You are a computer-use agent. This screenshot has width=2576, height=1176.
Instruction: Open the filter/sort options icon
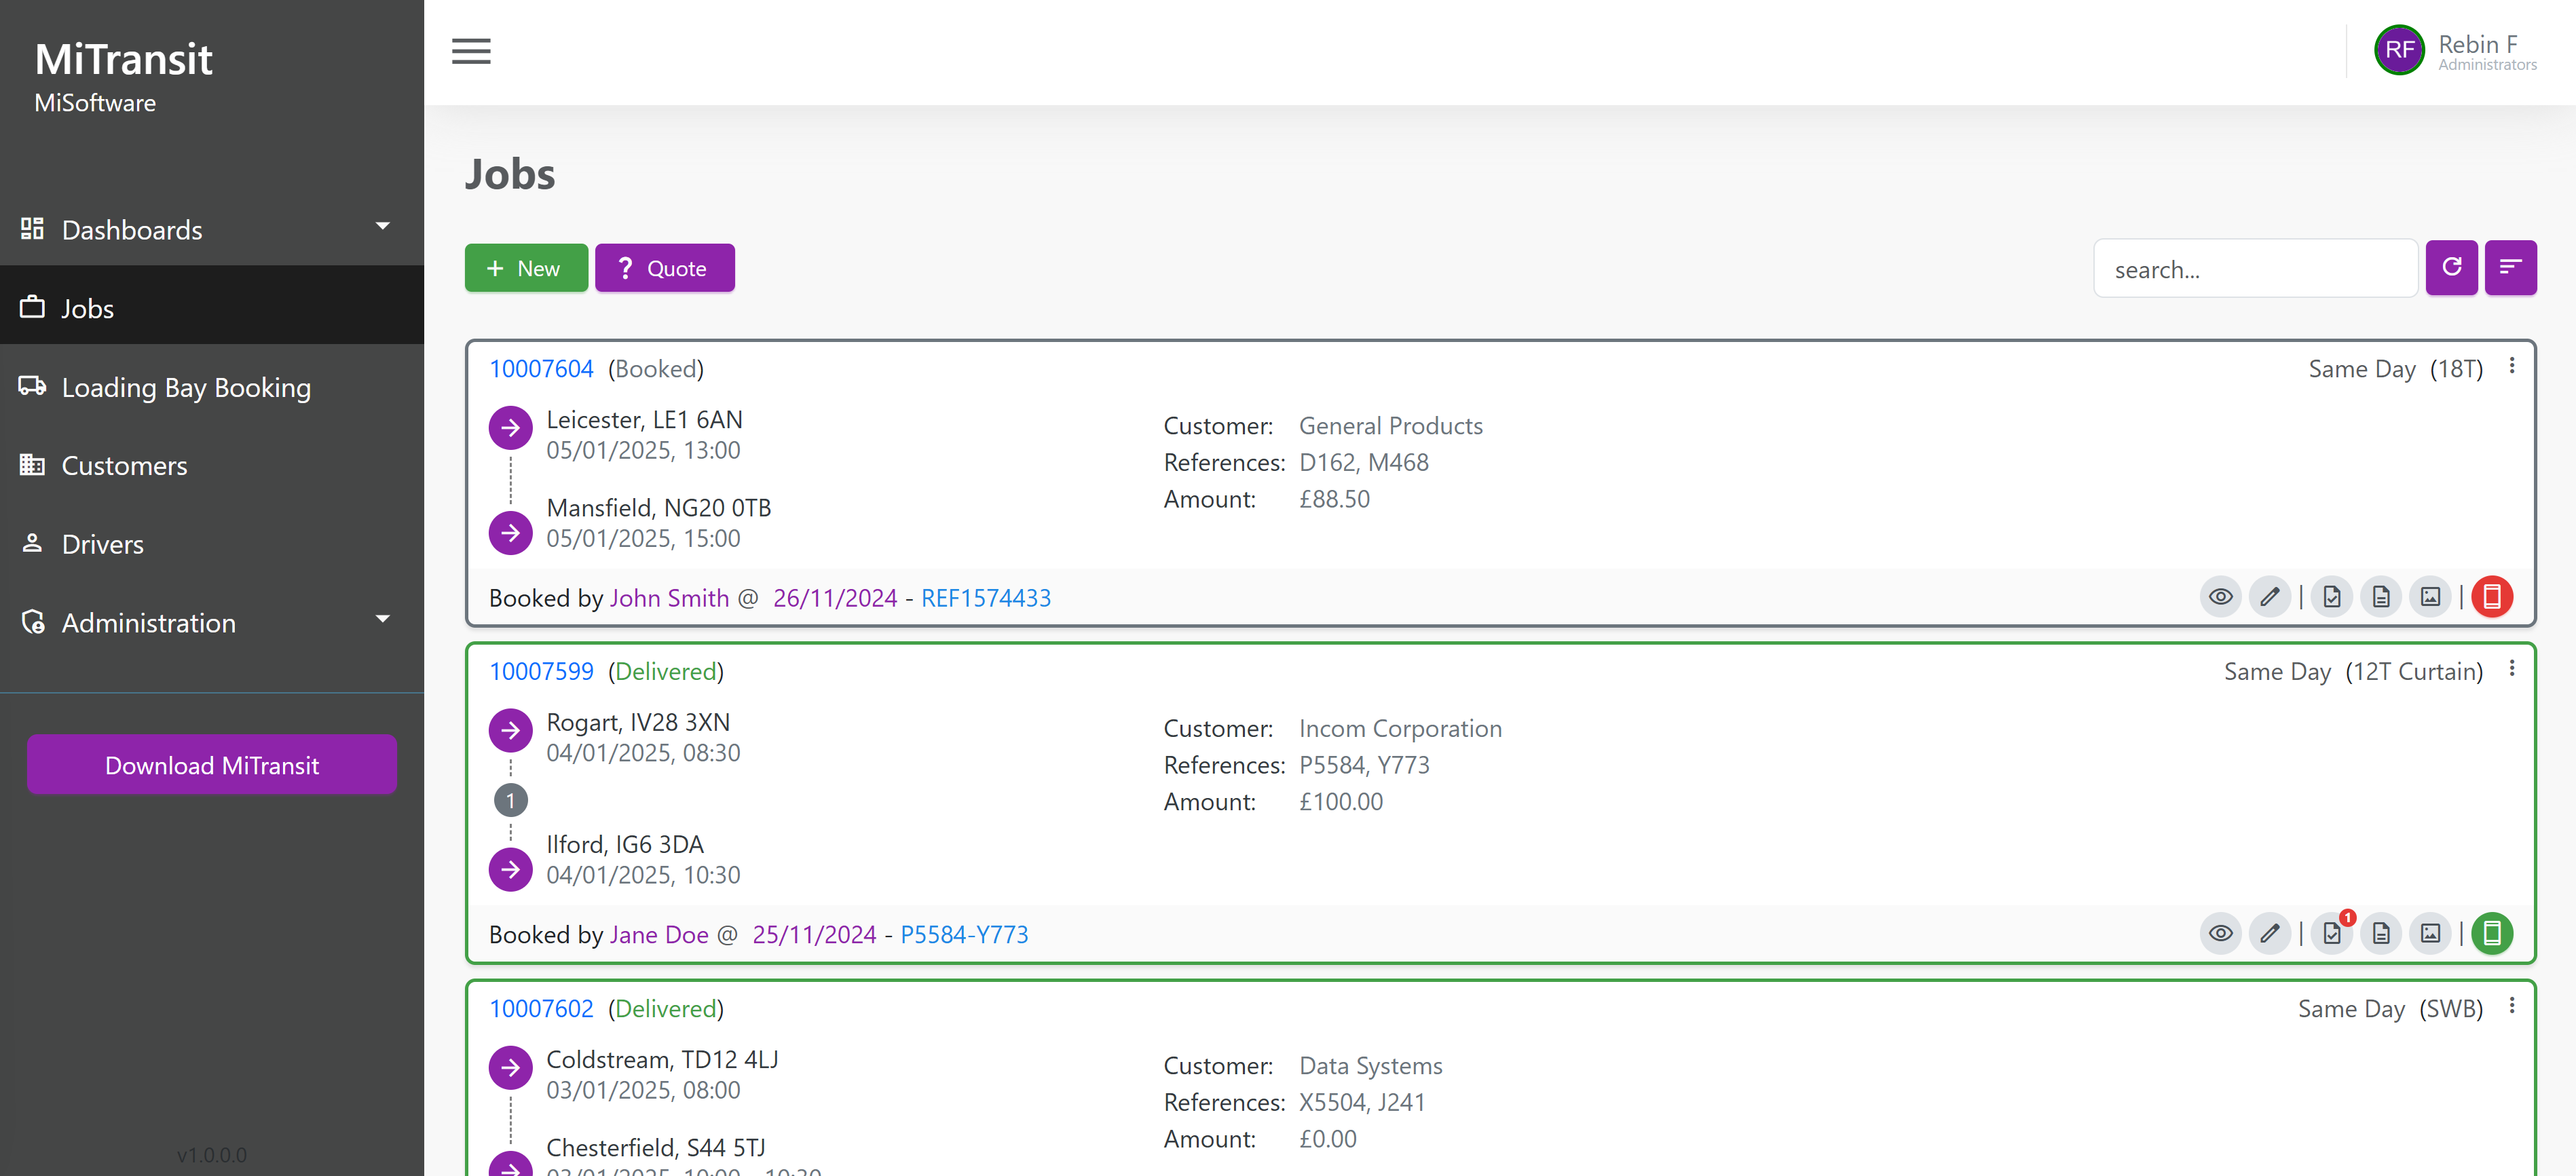coord(2510,267)
